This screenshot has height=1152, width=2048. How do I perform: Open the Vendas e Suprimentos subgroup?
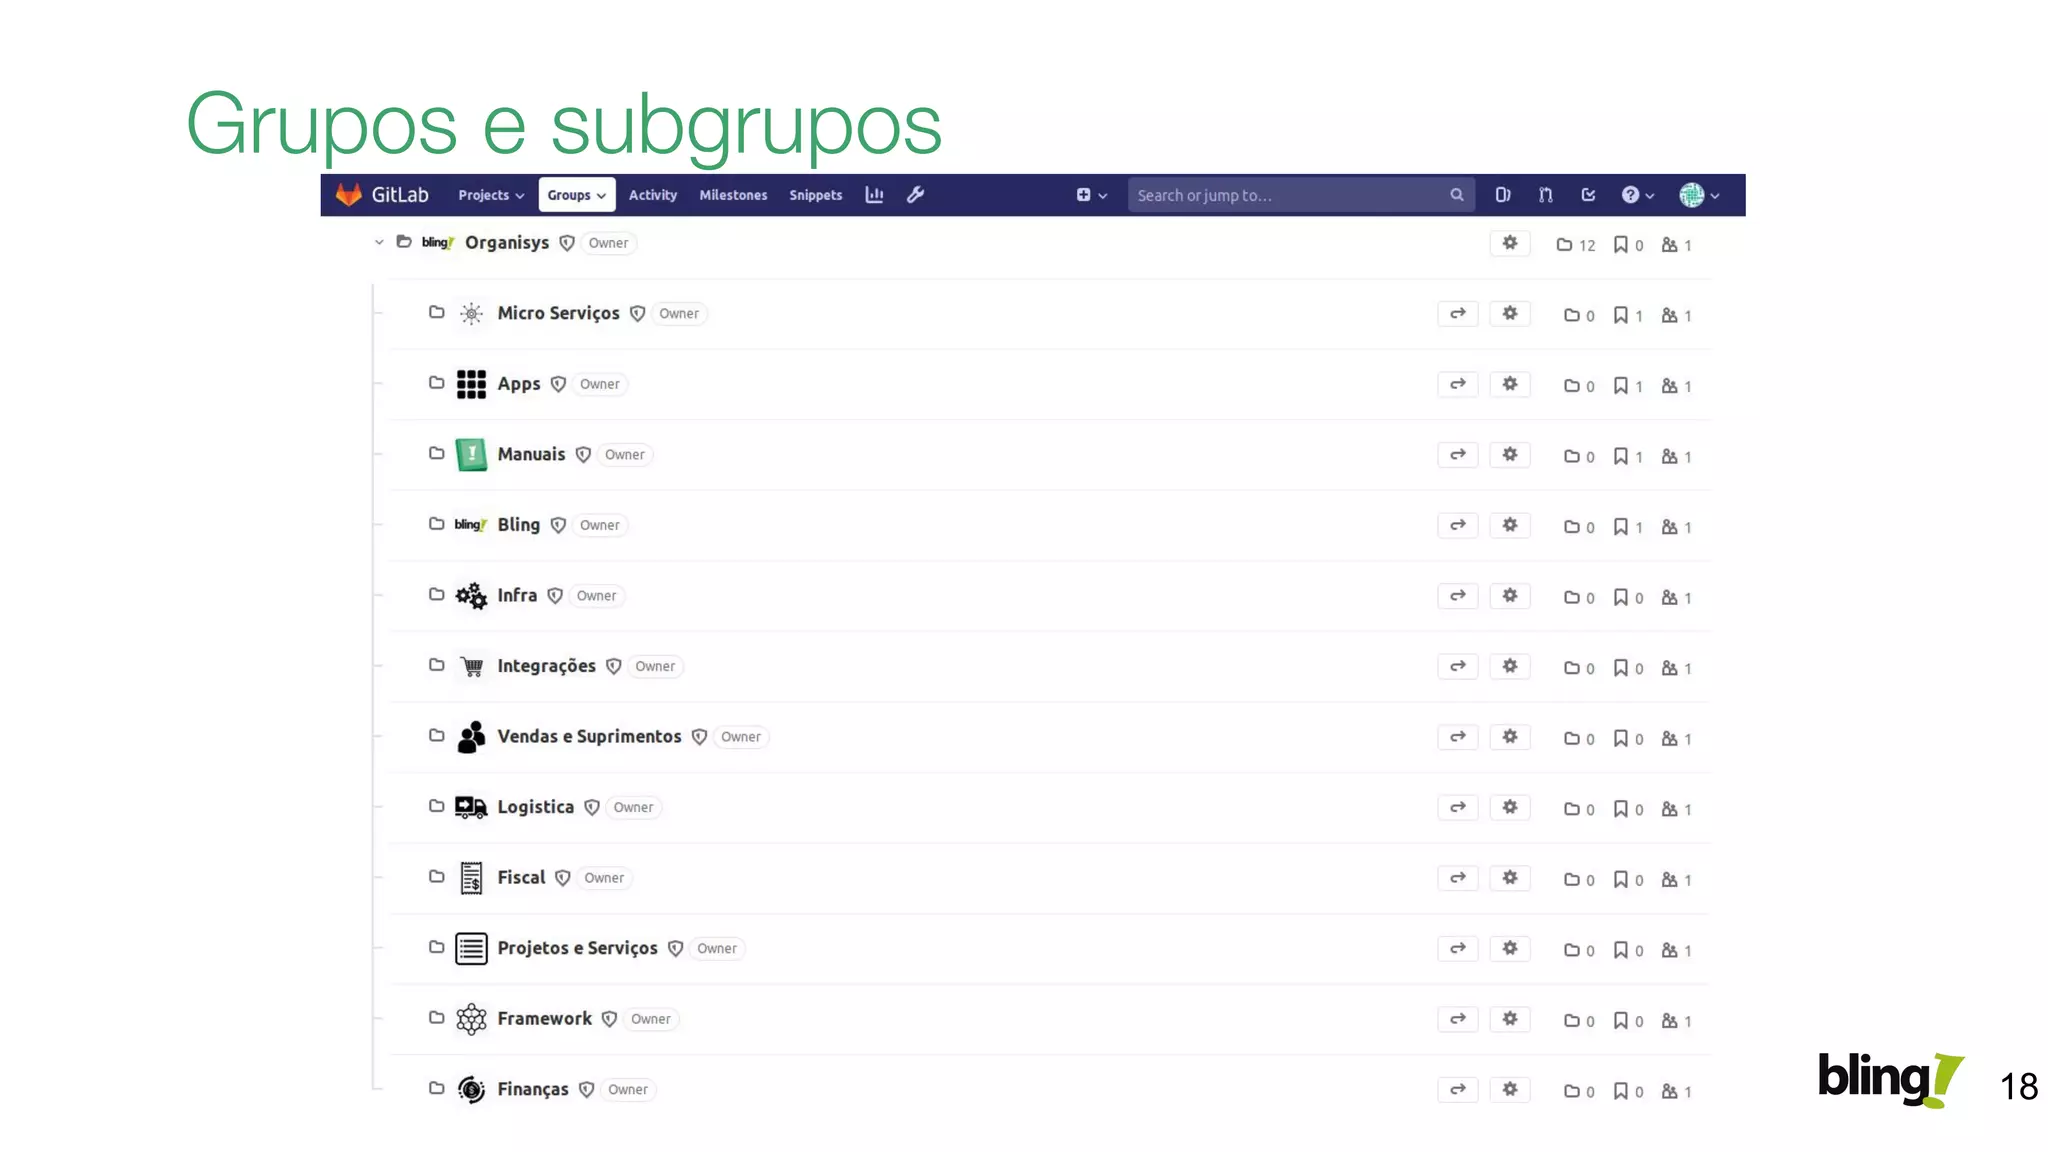(589, 736)
